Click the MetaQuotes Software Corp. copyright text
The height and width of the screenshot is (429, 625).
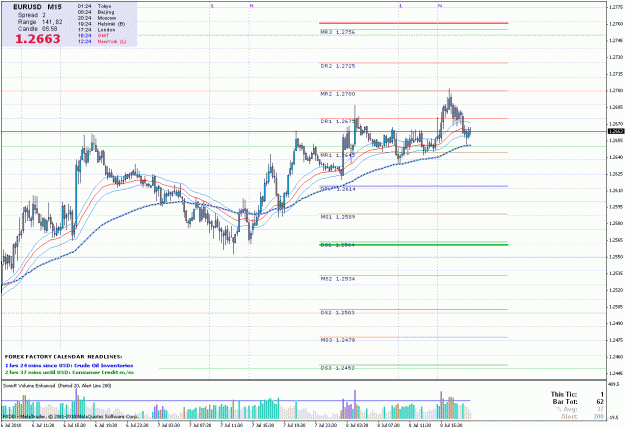(70, 416)
